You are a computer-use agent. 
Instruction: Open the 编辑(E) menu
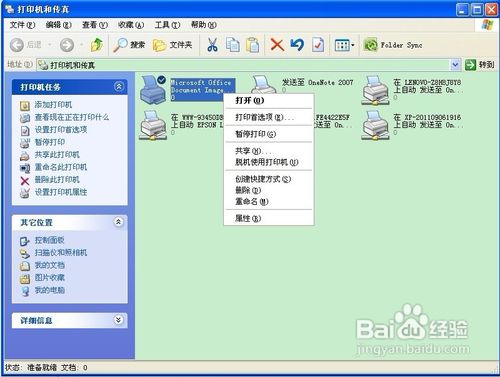click(x=59, y=25)
